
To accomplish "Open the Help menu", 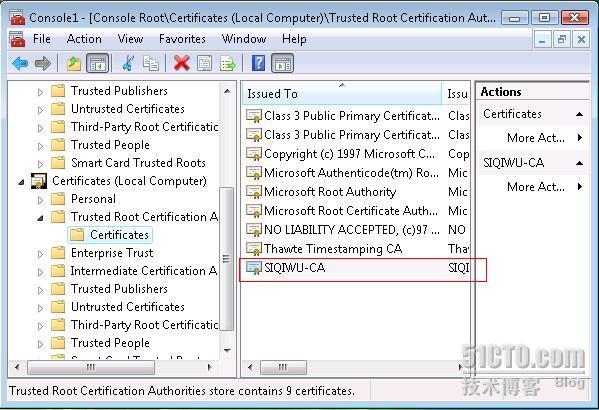I will click(x=294, y=39).
